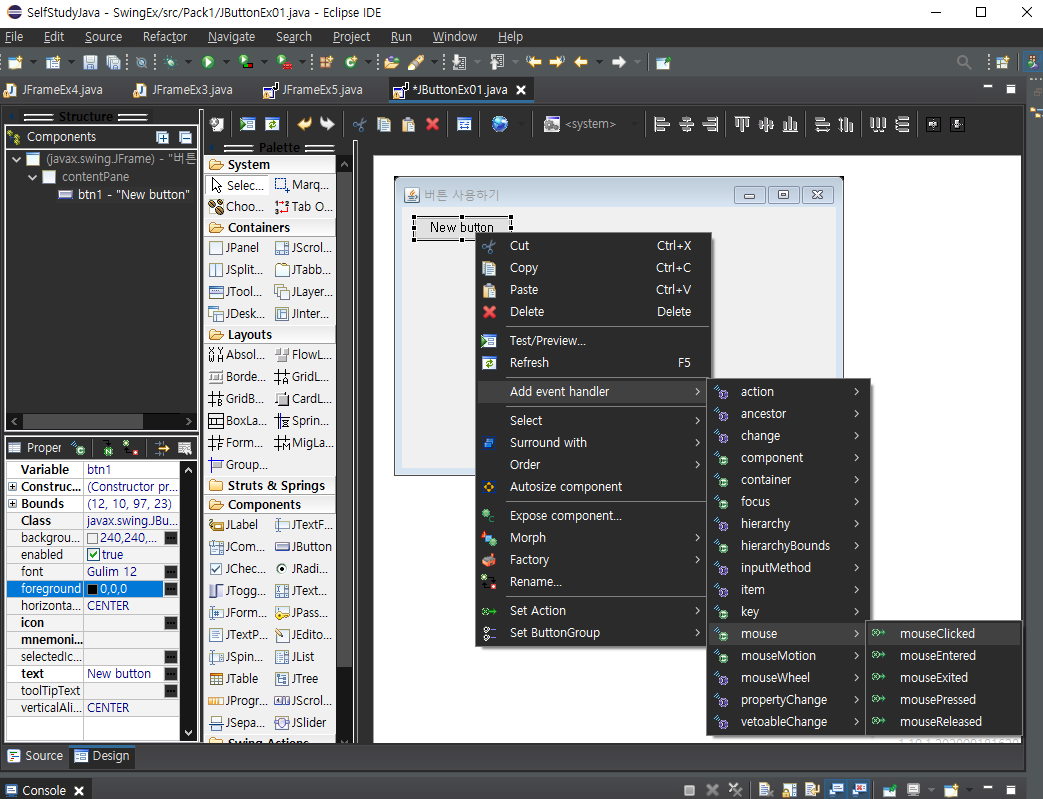Click the Components tree horizontal scrollbar
This screenshot has height=799, width=1043.
coord(83,421)
